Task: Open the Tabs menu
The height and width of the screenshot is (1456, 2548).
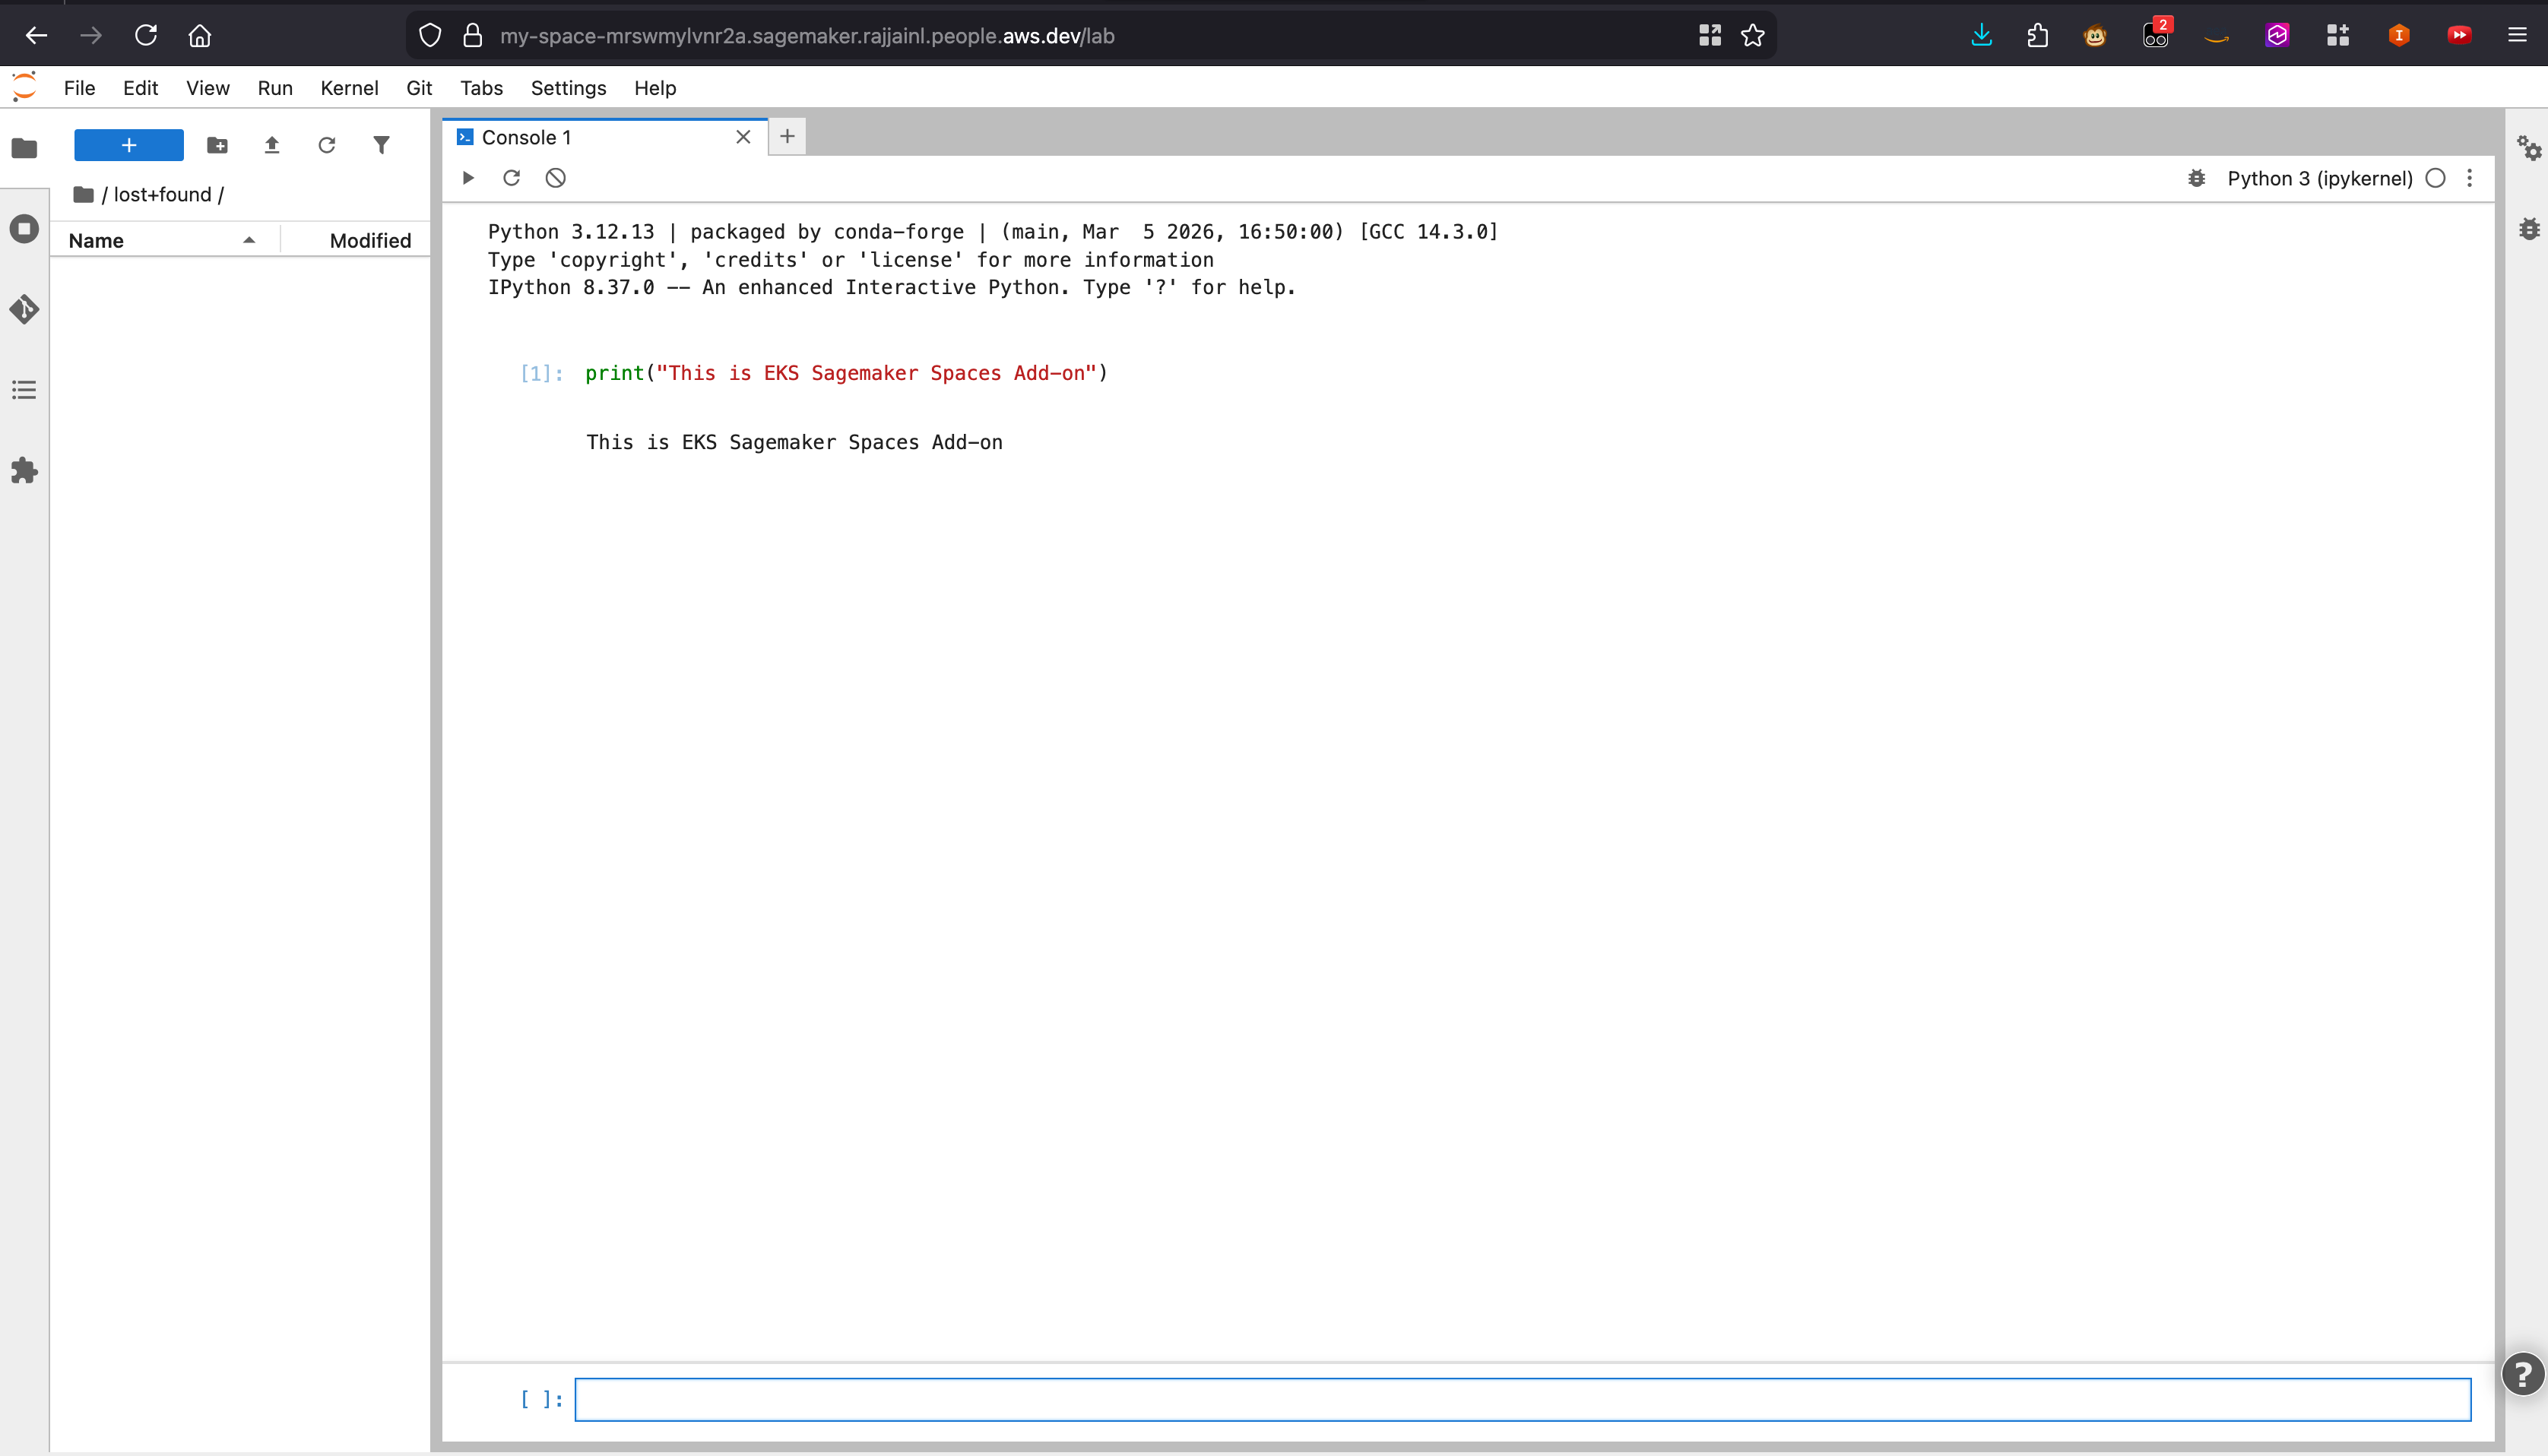Action: click(x=481, y=88)
